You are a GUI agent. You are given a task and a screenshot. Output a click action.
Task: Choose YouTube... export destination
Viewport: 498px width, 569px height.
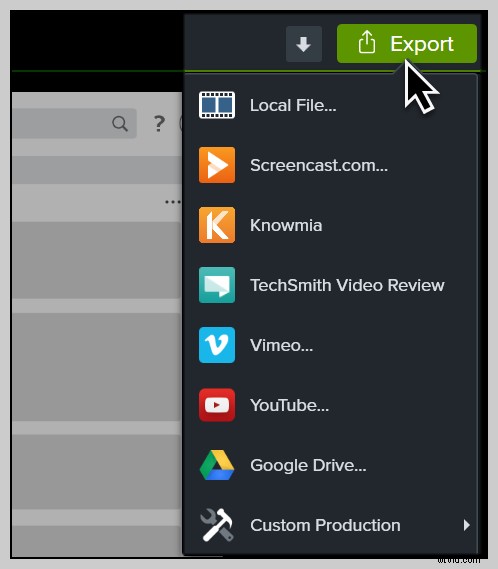330,405
